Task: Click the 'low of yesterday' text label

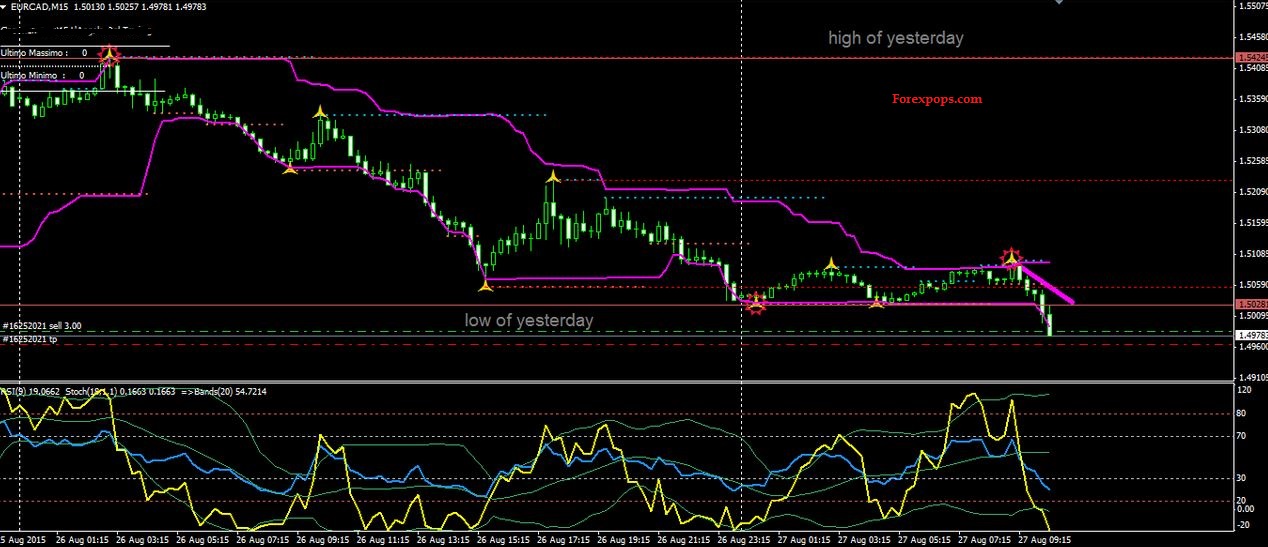Action: click(529, 320)
